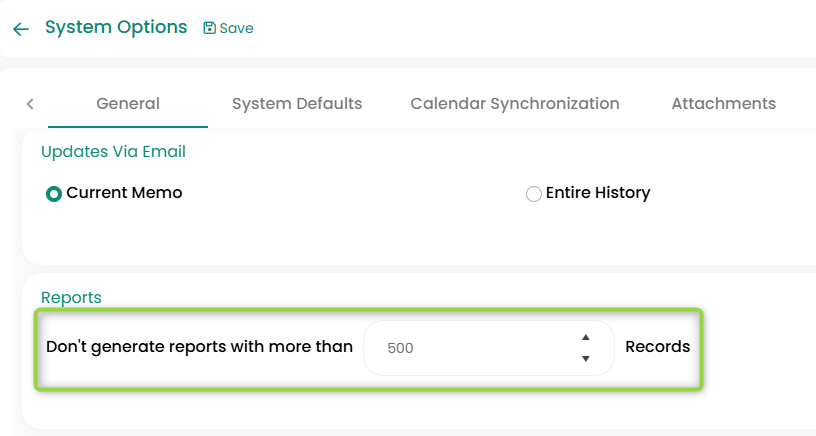
Task: Click the Save floppy disk icon
Action: pyautogui.click(x=210, y=28)
